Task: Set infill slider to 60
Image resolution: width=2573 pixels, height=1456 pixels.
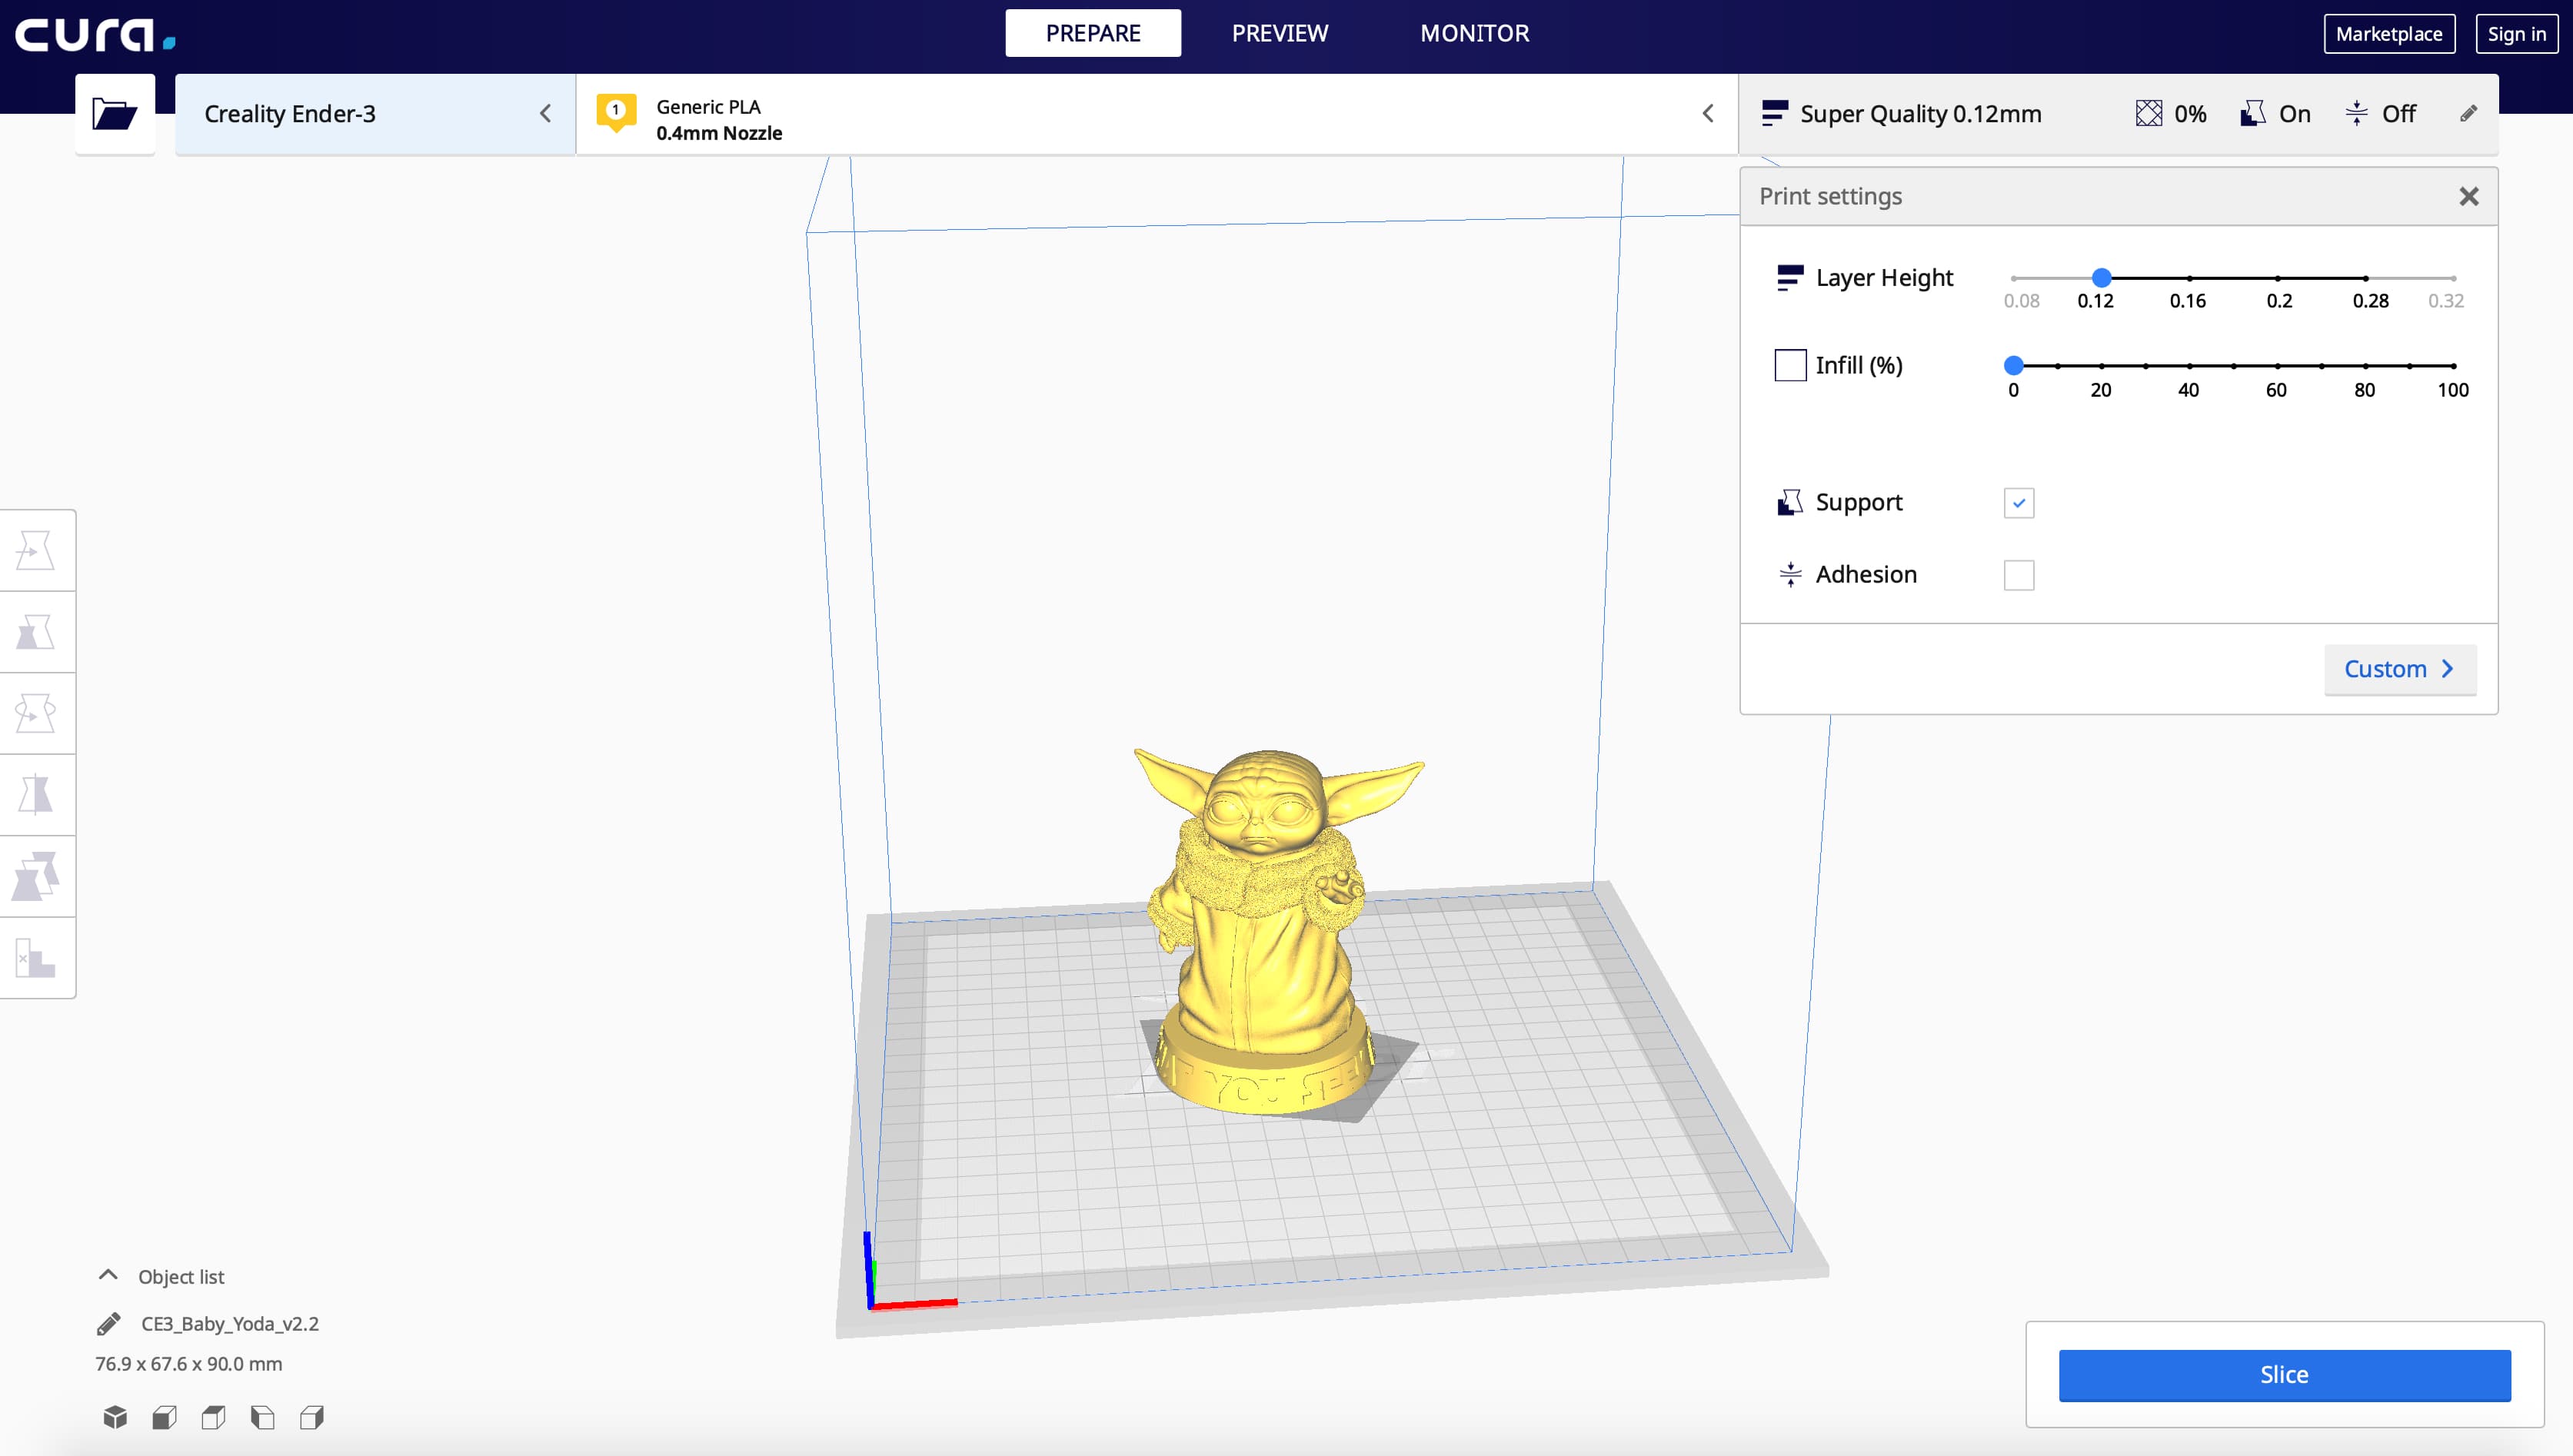Action: tap(2277, 366)
